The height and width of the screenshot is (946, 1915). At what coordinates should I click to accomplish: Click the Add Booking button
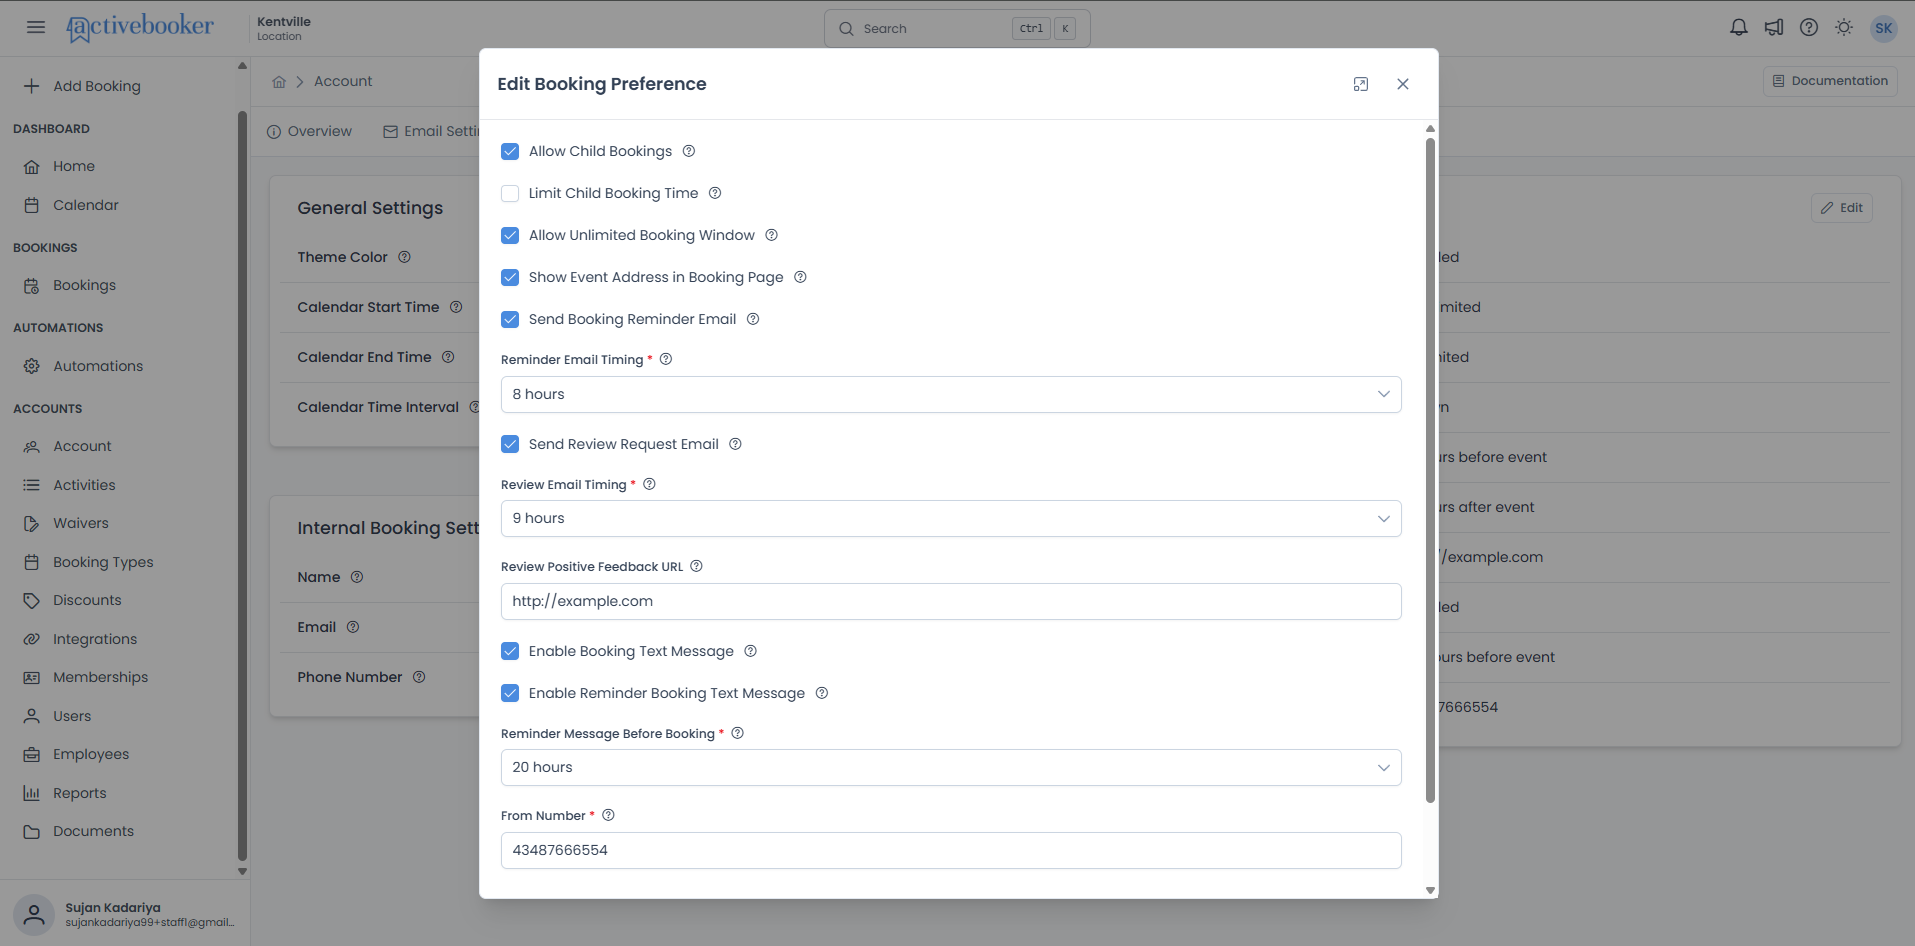[x=83, y=86]
